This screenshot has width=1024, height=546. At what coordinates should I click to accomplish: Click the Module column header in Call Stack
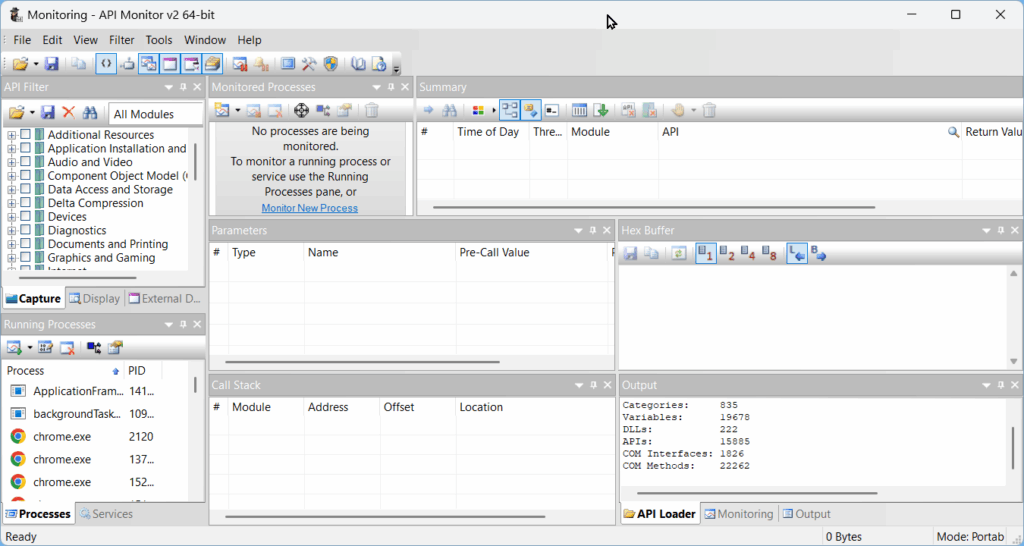[x=266, y=407]
